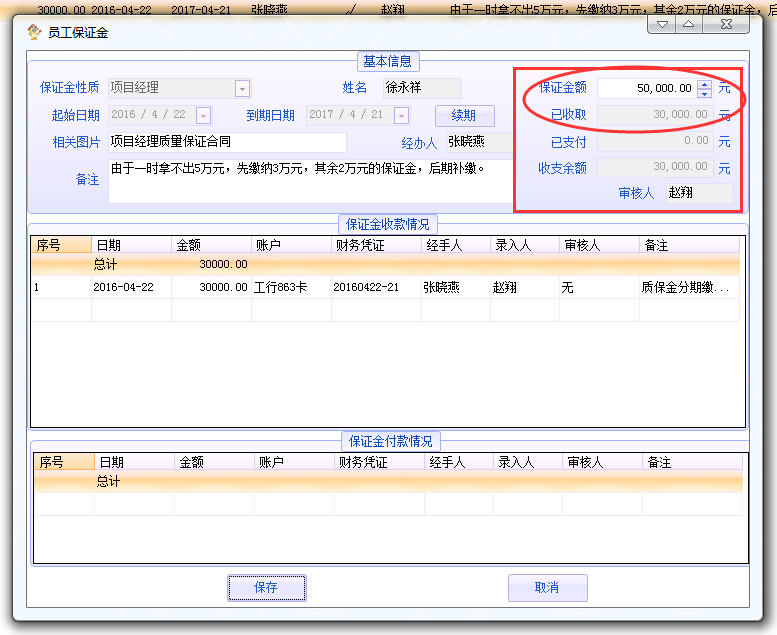Increase 保证金额 with the up spinner arrow

click(705, 84)
